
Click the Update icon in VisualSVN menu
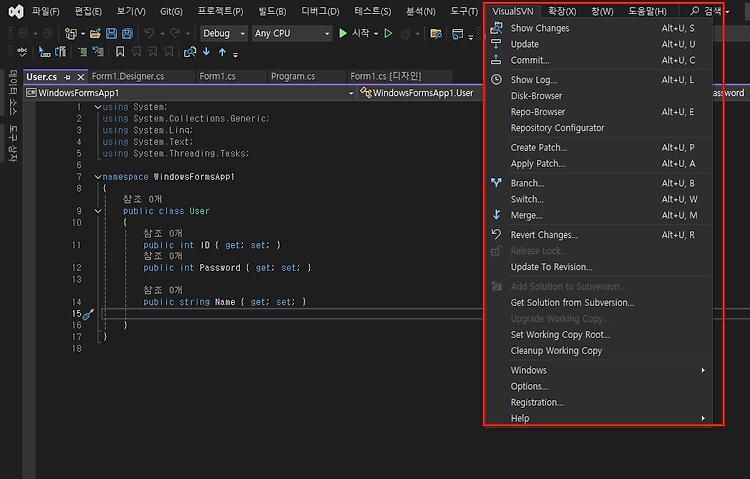496,44
